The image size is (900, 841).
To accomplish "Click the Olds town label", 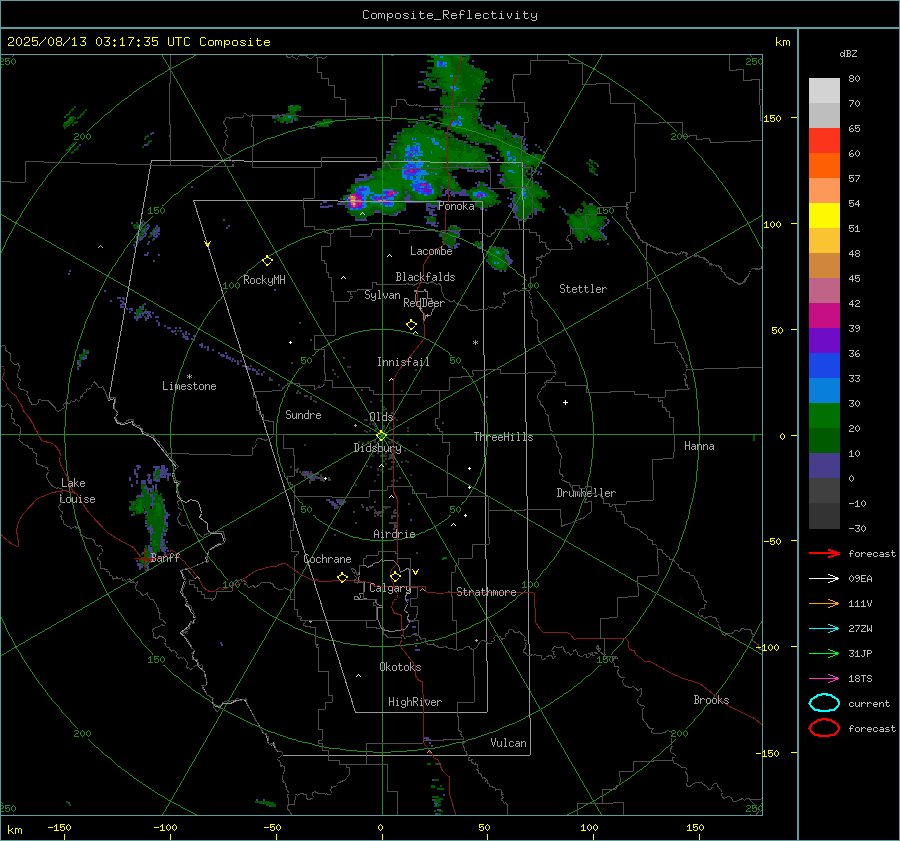I will (x=381, y=417).
